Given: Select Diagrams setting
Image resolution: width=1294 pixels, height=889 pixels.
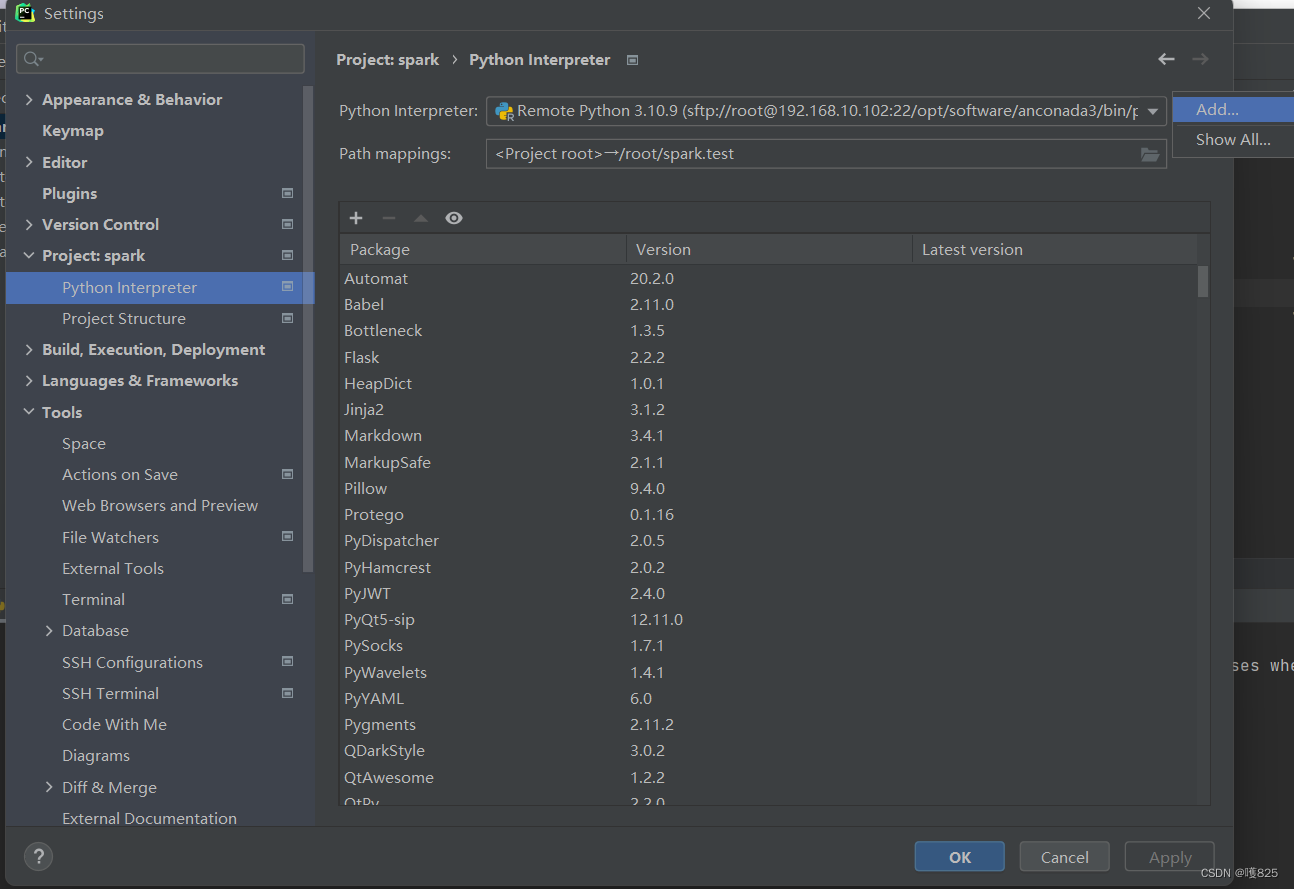Looking at the screenshot, I should [x=96, y=755].
